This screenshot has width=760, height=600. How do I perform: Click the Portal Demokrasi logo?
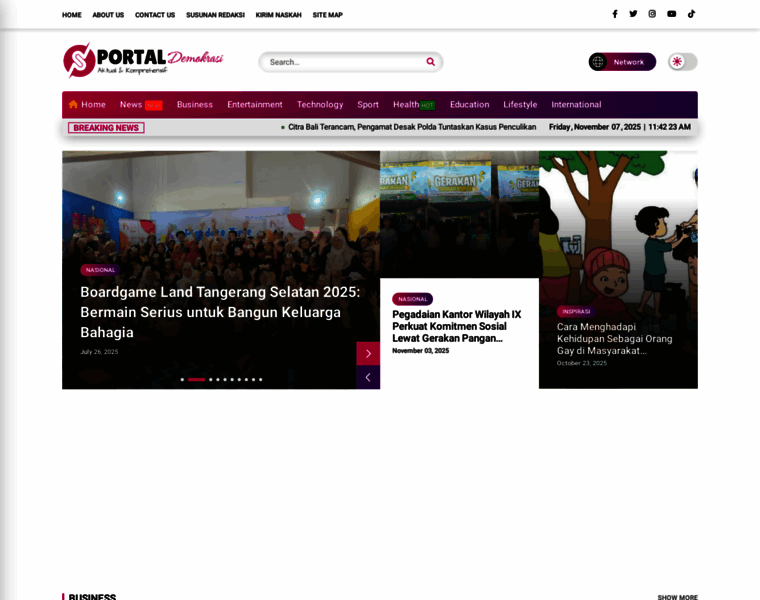pyautogui.click(x=143, y=61)
